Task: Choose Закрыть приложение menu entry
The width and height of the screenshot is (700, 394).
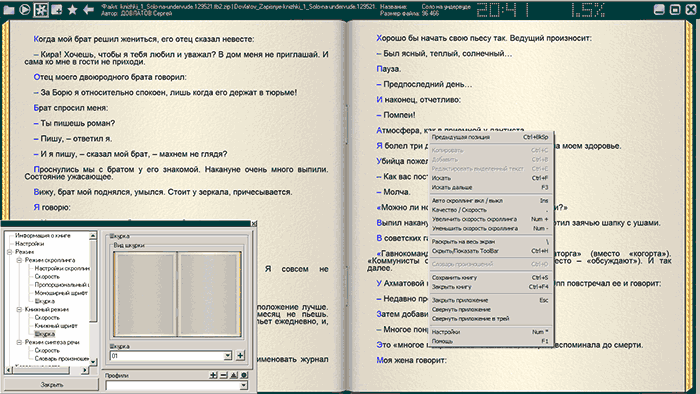Action: pos(490,300)
